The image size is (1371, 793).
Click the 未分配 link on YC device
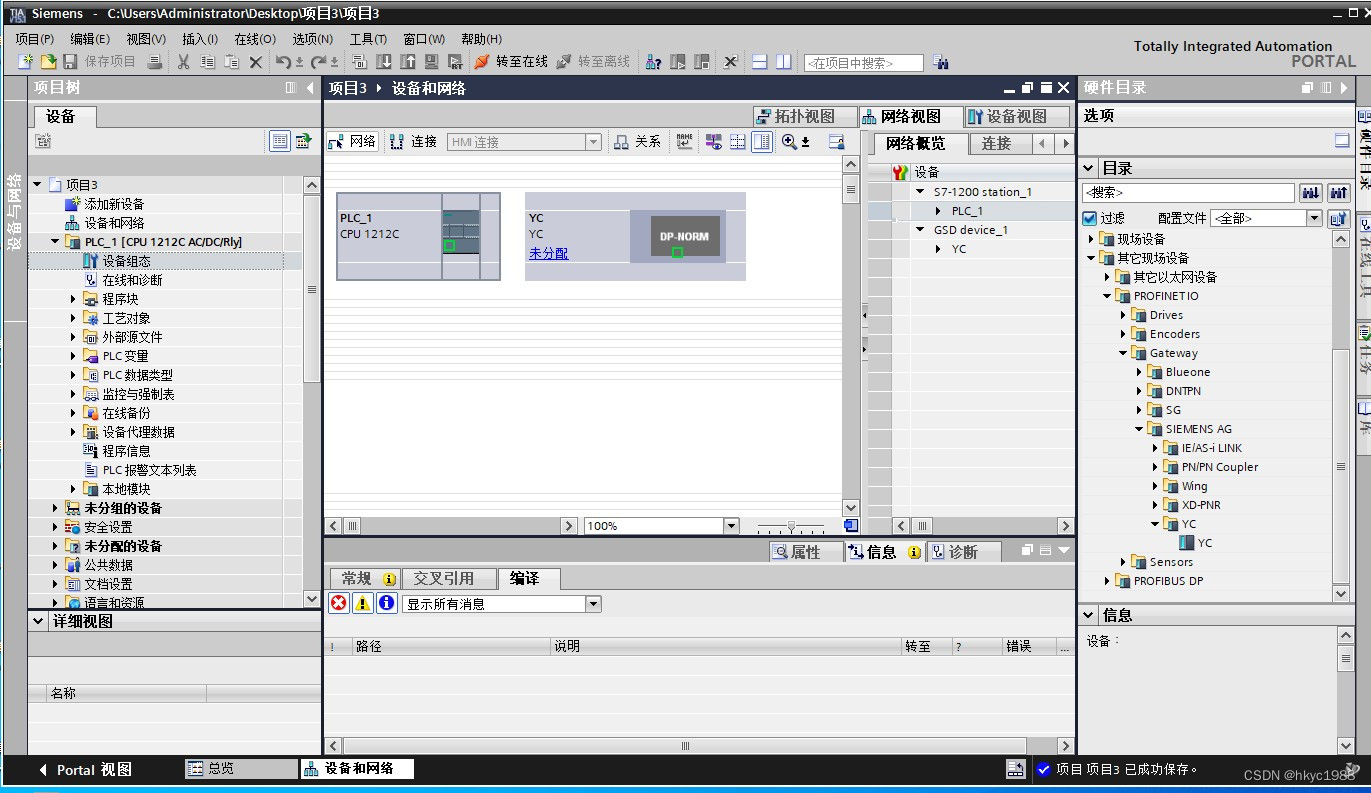548,254
